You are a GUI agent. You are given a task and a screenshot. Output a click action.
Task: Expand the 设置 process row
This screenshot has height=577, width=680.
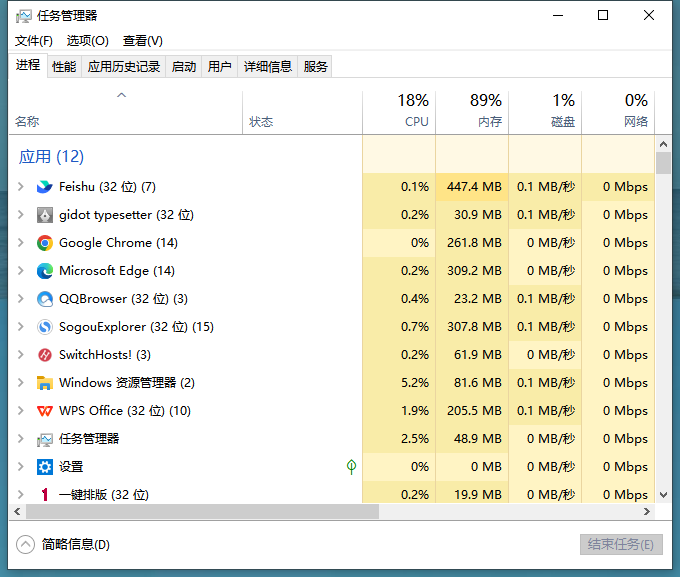tap(20, 467)
